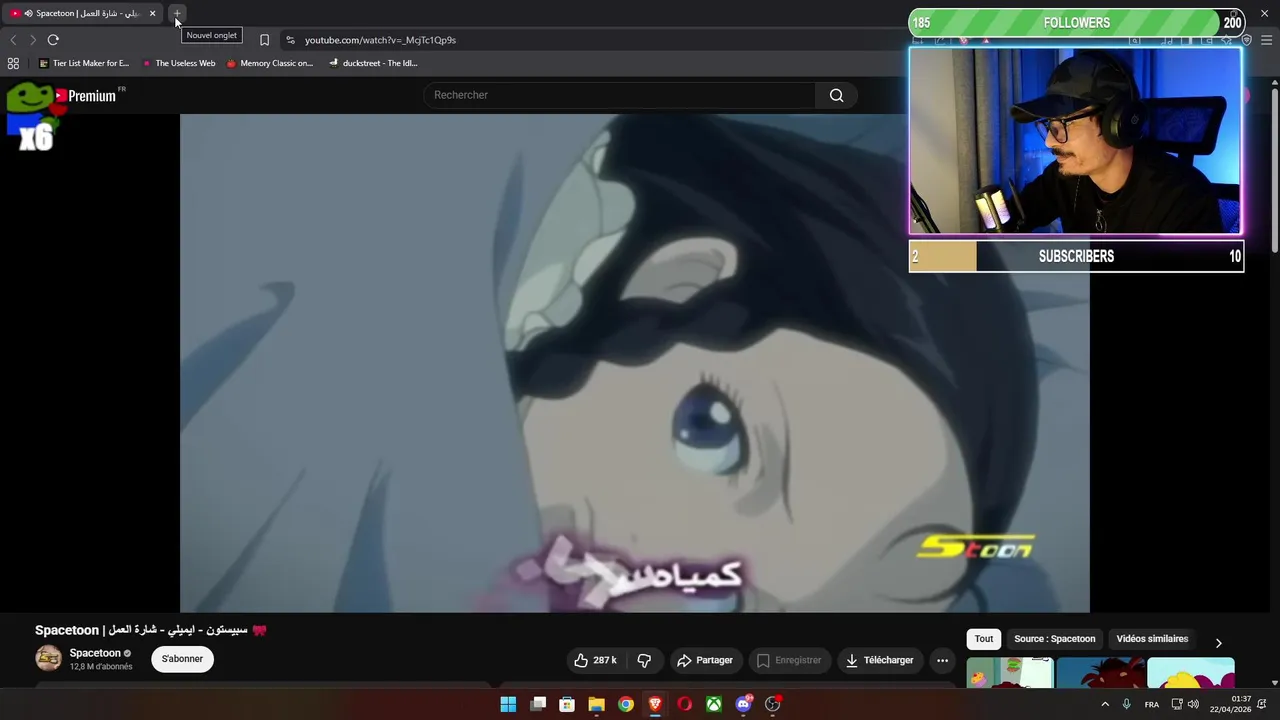Click on the video player frame
The image size is (1280, 720).
click(634, 363)
